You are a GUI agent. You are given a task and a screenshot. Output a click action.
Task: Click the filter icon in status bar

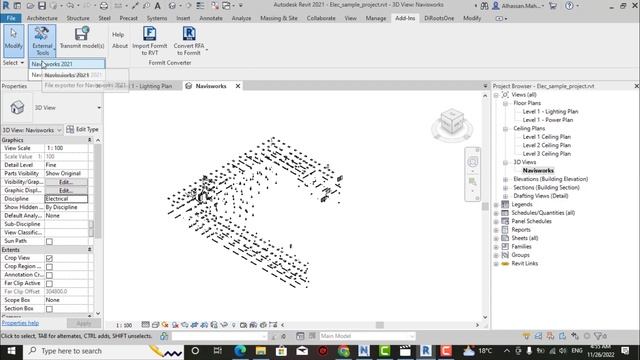(598, 336)
